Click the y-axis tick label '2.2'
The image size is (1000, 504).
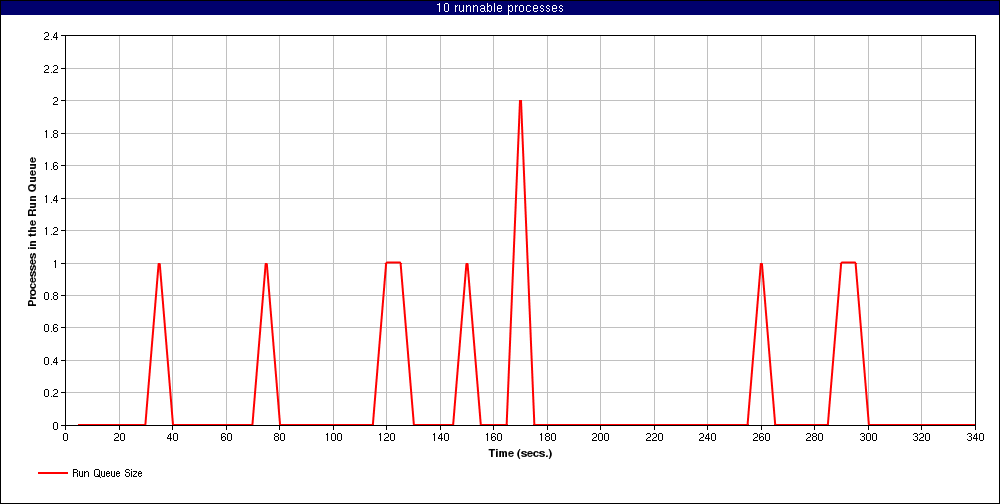[x=51, y=69]
